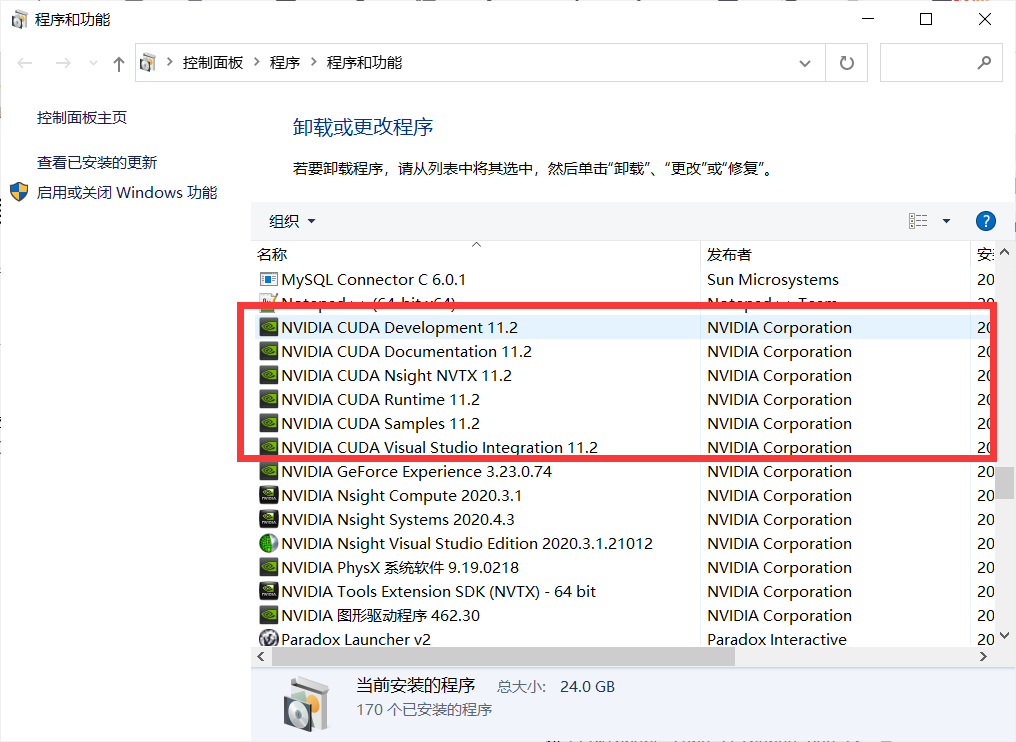Select the NVIDIA CUDA Development 11.2 icon
This screenshot has height=742, width=1016.
[x=268, y=327]
